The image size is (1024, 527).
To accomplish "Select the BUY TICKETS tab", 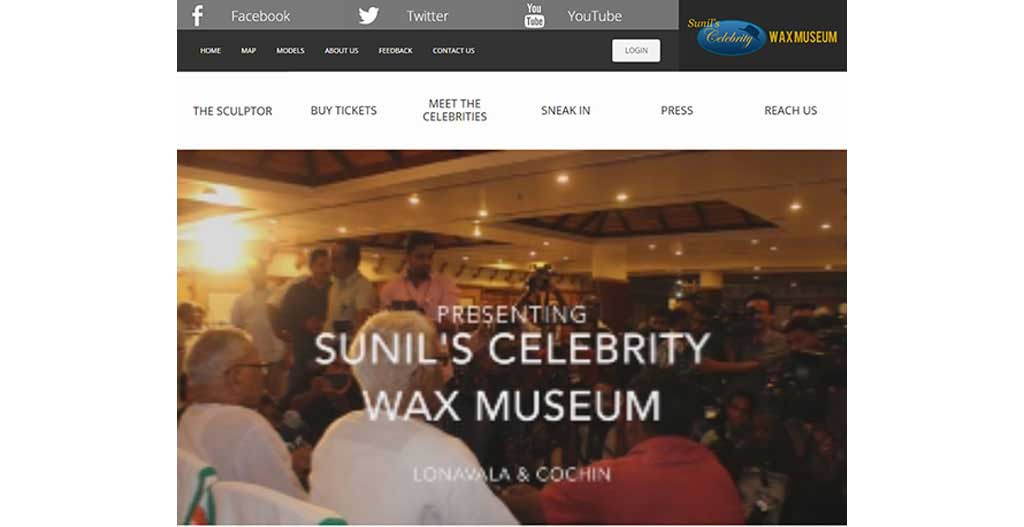I will [x=344, y=111].
